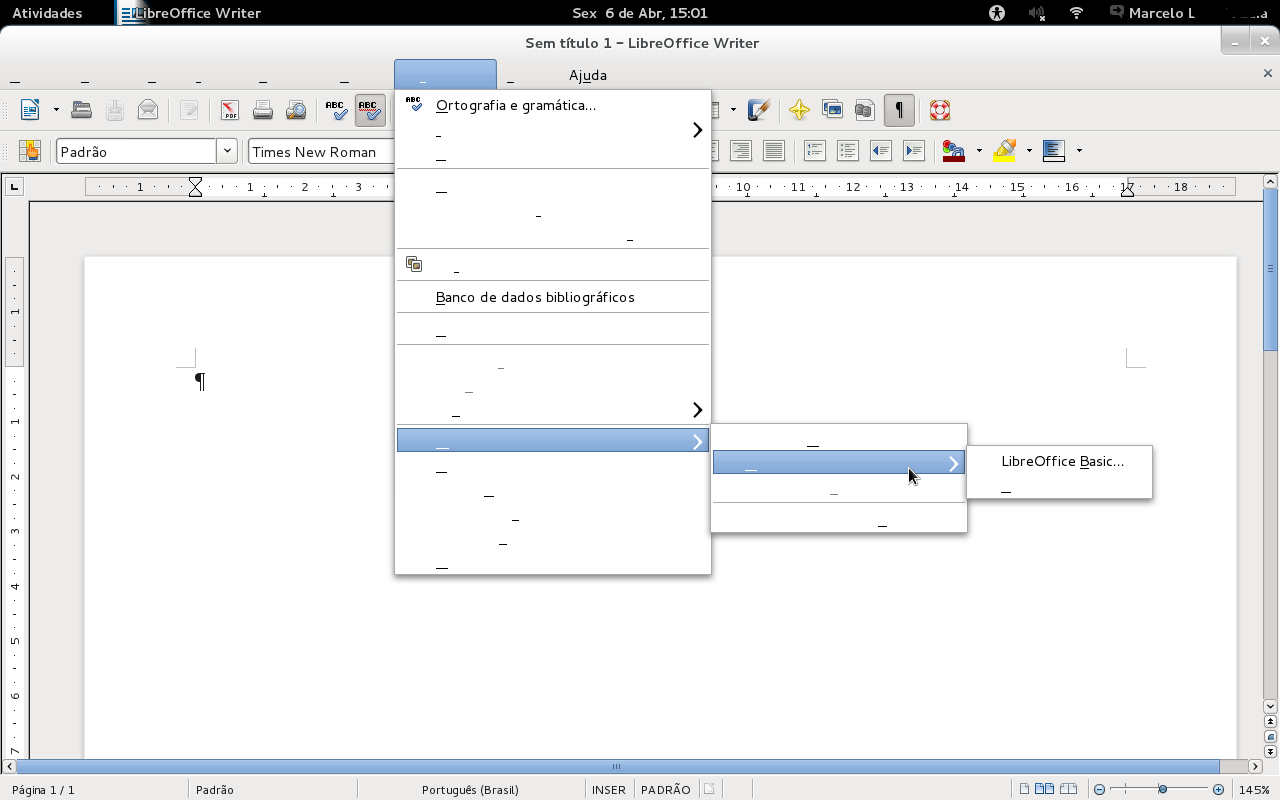Toggle bullets on/off
Image resolution: width=1280 pixels, height=800 pixels.
click(x=848, y=151)
